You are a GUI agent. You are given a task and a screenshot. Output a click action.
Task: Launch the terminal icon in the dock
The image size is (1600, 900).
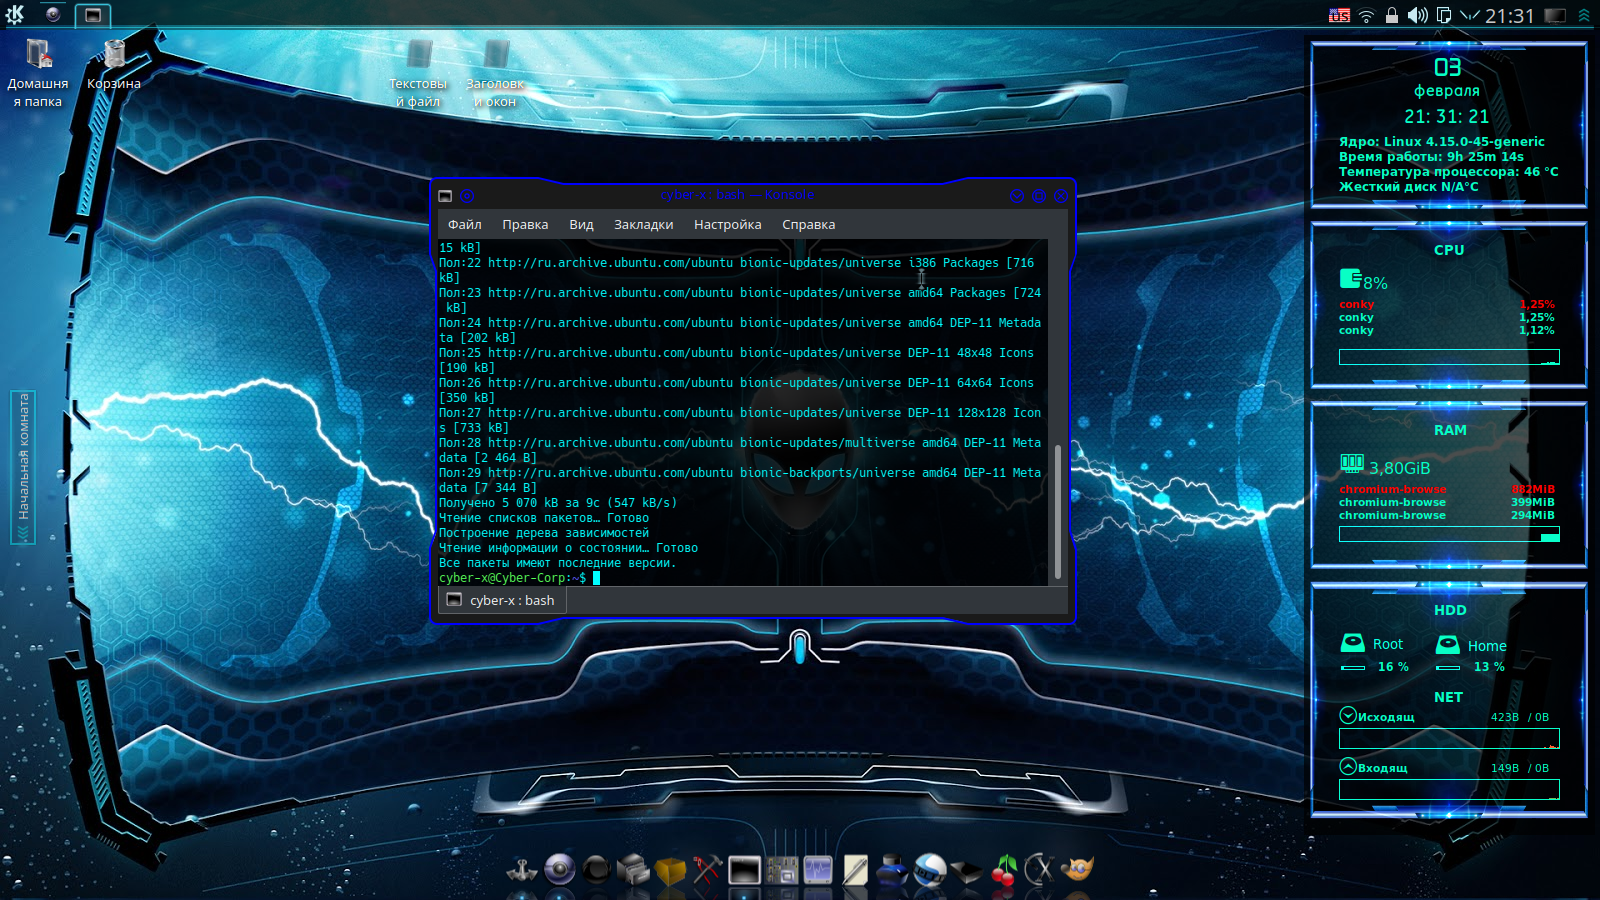(x=744, y=870)
